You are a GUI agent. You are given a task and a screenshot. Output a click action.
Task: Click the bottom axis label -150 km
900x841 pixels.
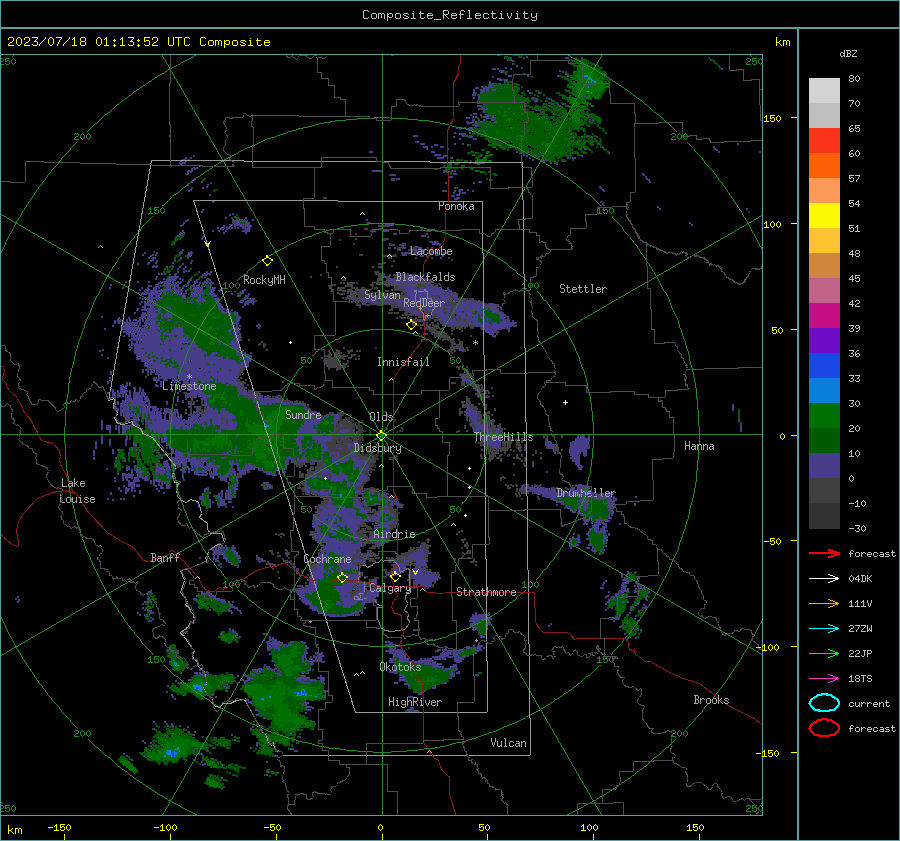coord(59,827)
